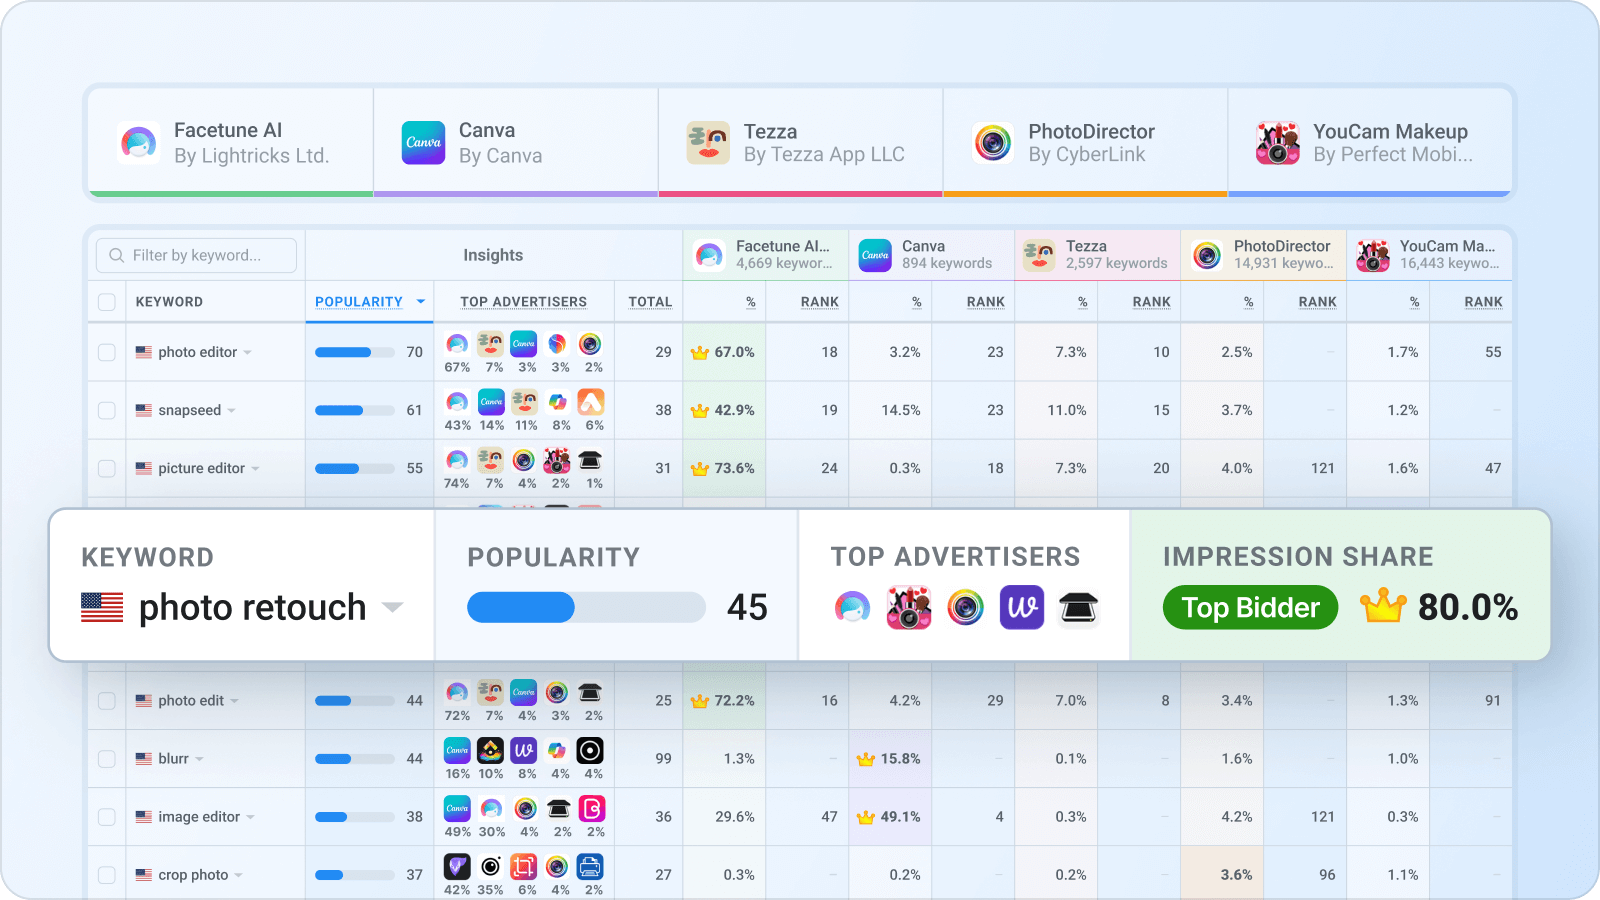Image resolution: width=1600 pixels, height=900 pixels.
Task: Click the crown icon next to 80.0%
Action: click(1385, 606)
